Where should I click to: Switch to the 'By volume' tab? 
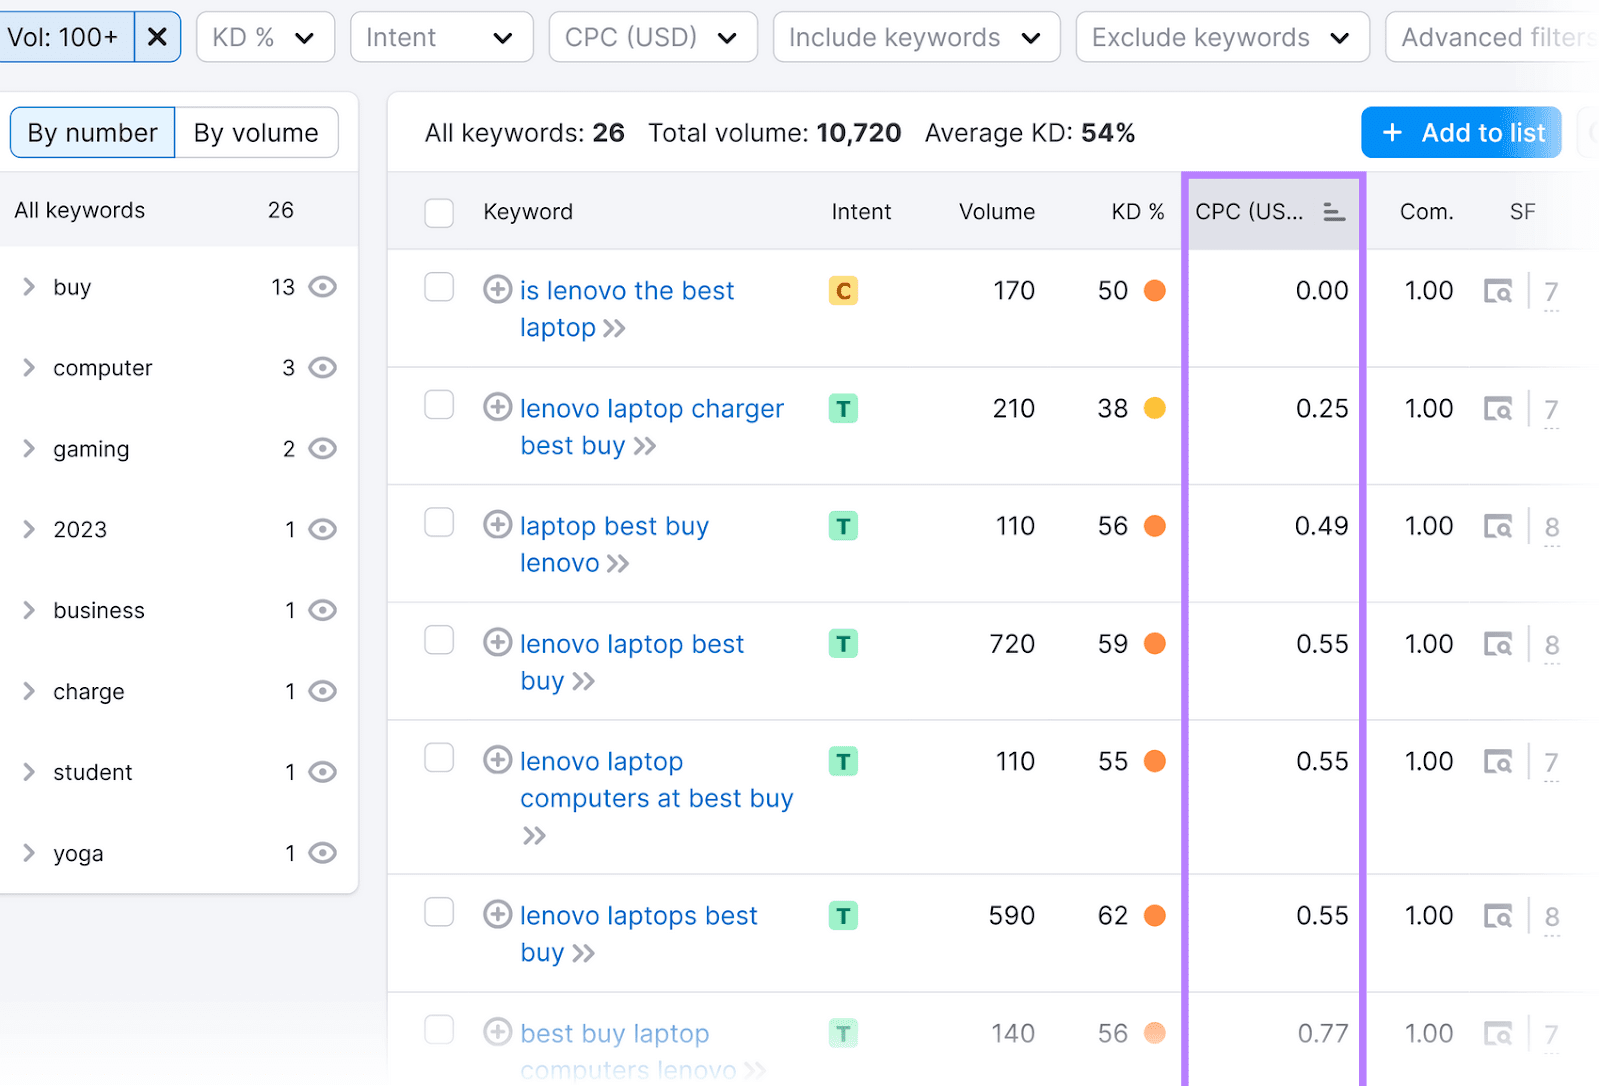(256, 133)
